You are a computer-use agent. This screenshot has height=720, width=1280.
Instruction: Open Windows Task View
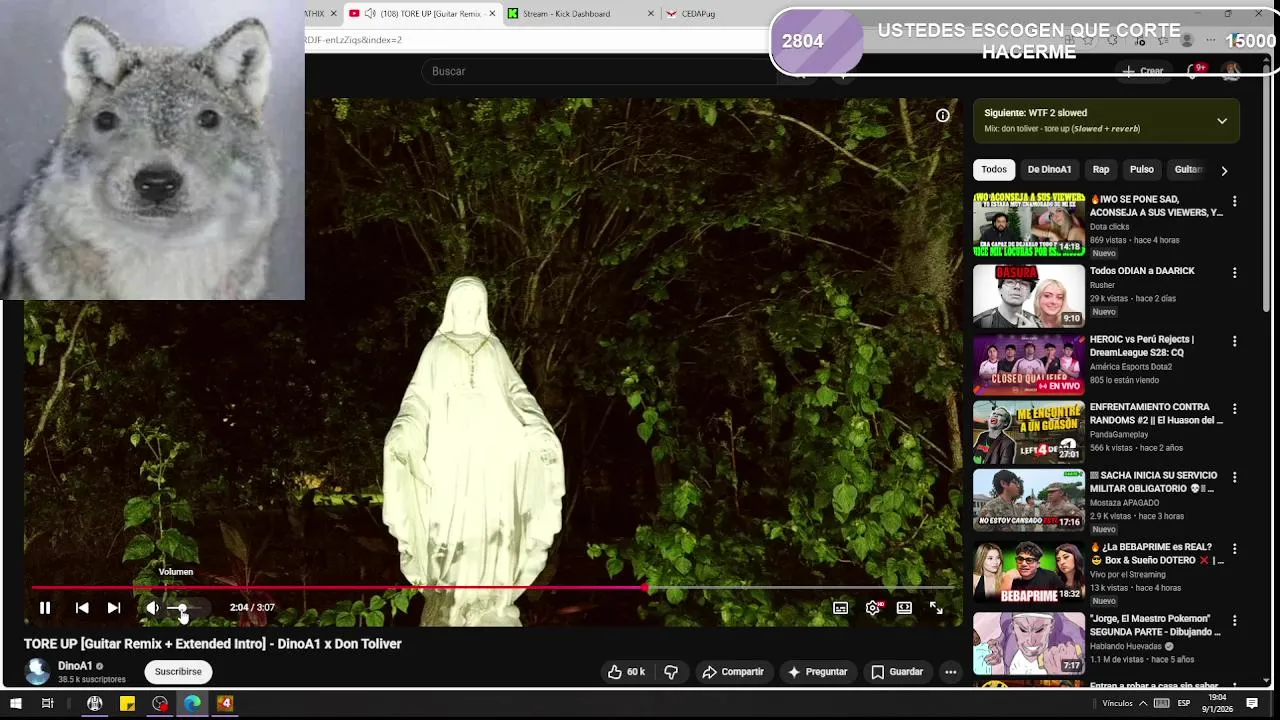(x=47, y=703)
